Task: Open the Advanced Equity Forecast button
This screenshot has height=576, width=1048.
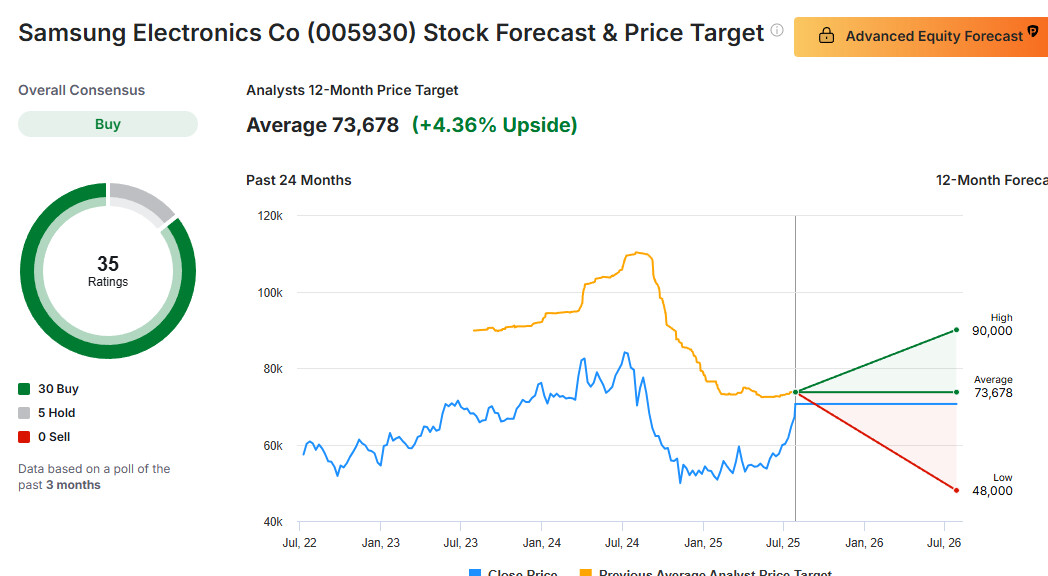Action: pos(920,36)
